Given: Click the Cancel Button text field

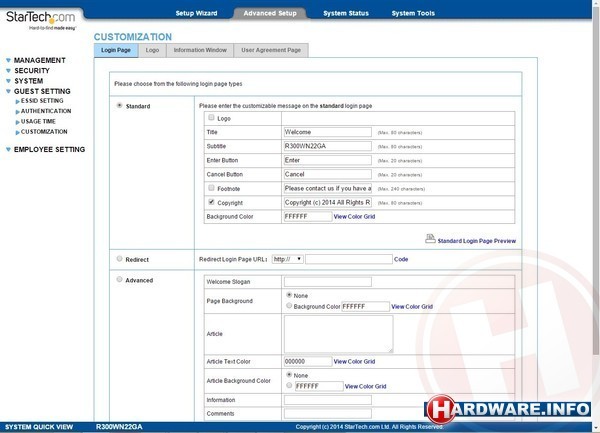Looking at the screenshot, I should (x=328, y=174).
